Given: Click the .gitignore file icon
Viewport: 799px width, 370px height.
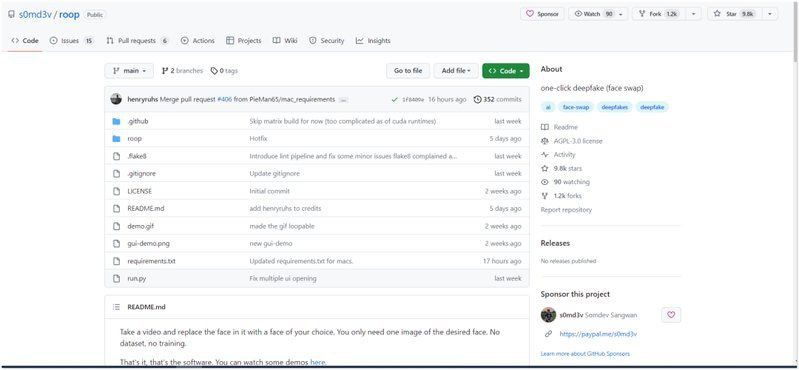Looking at the screenshot, I should 116,174.
